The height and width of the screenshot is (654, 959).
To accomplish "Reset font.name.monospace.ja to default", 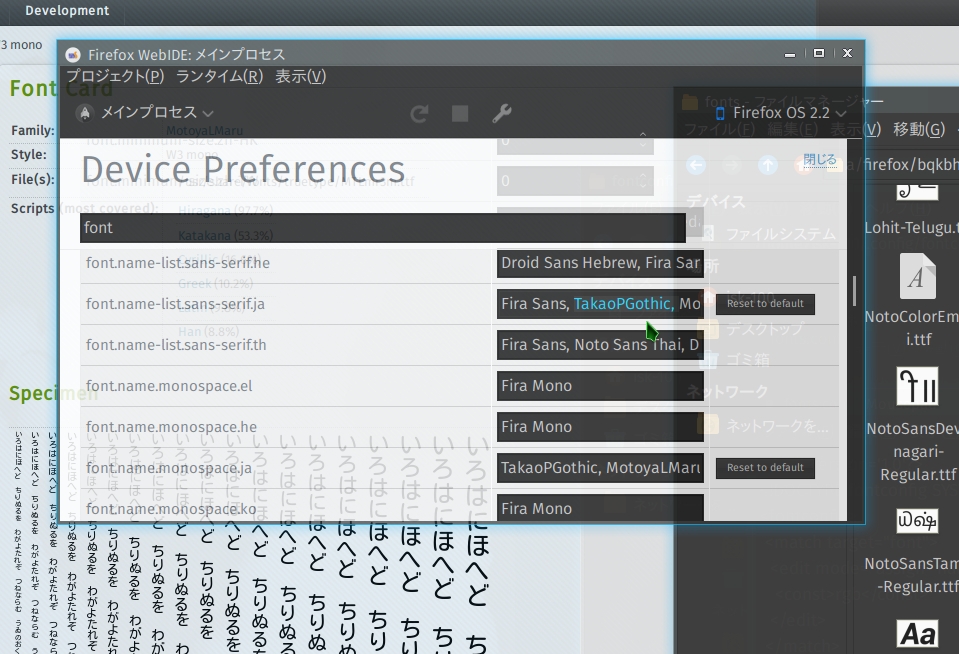I will 765,467.
